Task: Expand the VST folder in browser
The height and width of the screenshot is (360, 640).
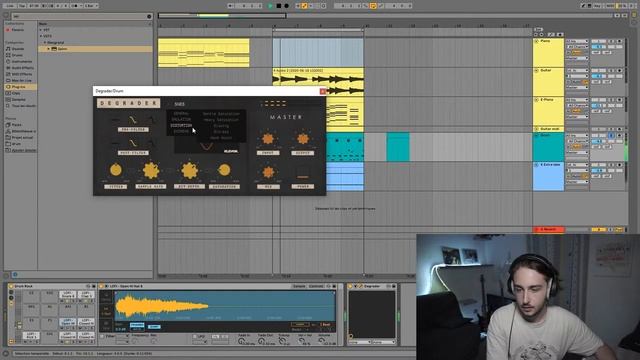Action: point(41,30)
